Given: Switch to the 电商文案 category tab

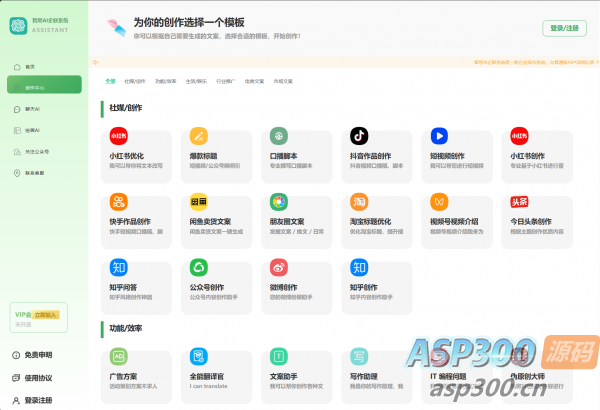Looking at the screenshot, I should (x=254, y=81).
